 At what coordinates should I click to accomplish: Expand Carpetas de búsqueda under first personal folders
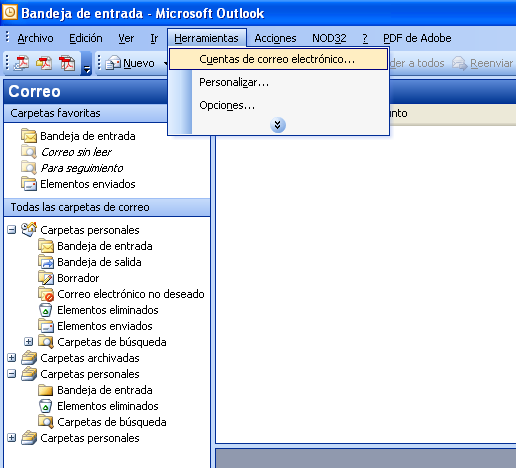[29, 342]
